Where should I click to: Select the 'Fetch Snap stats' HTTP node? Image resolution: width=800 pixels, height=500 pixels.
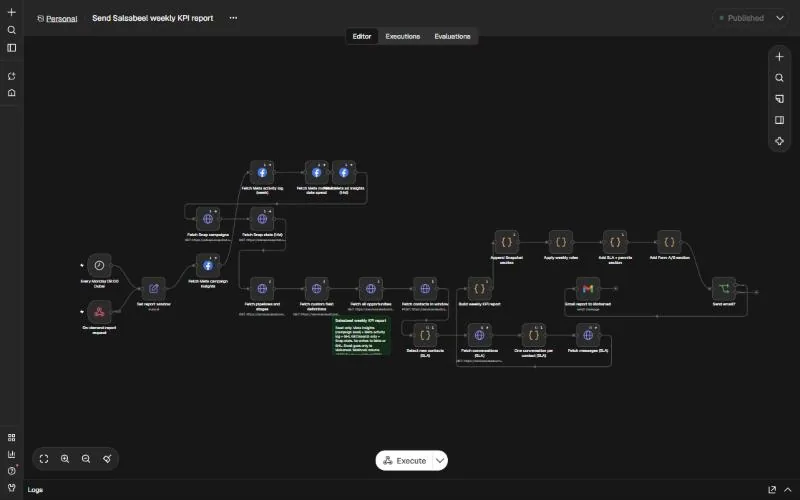pyautogui.click(x=262, y=219)
